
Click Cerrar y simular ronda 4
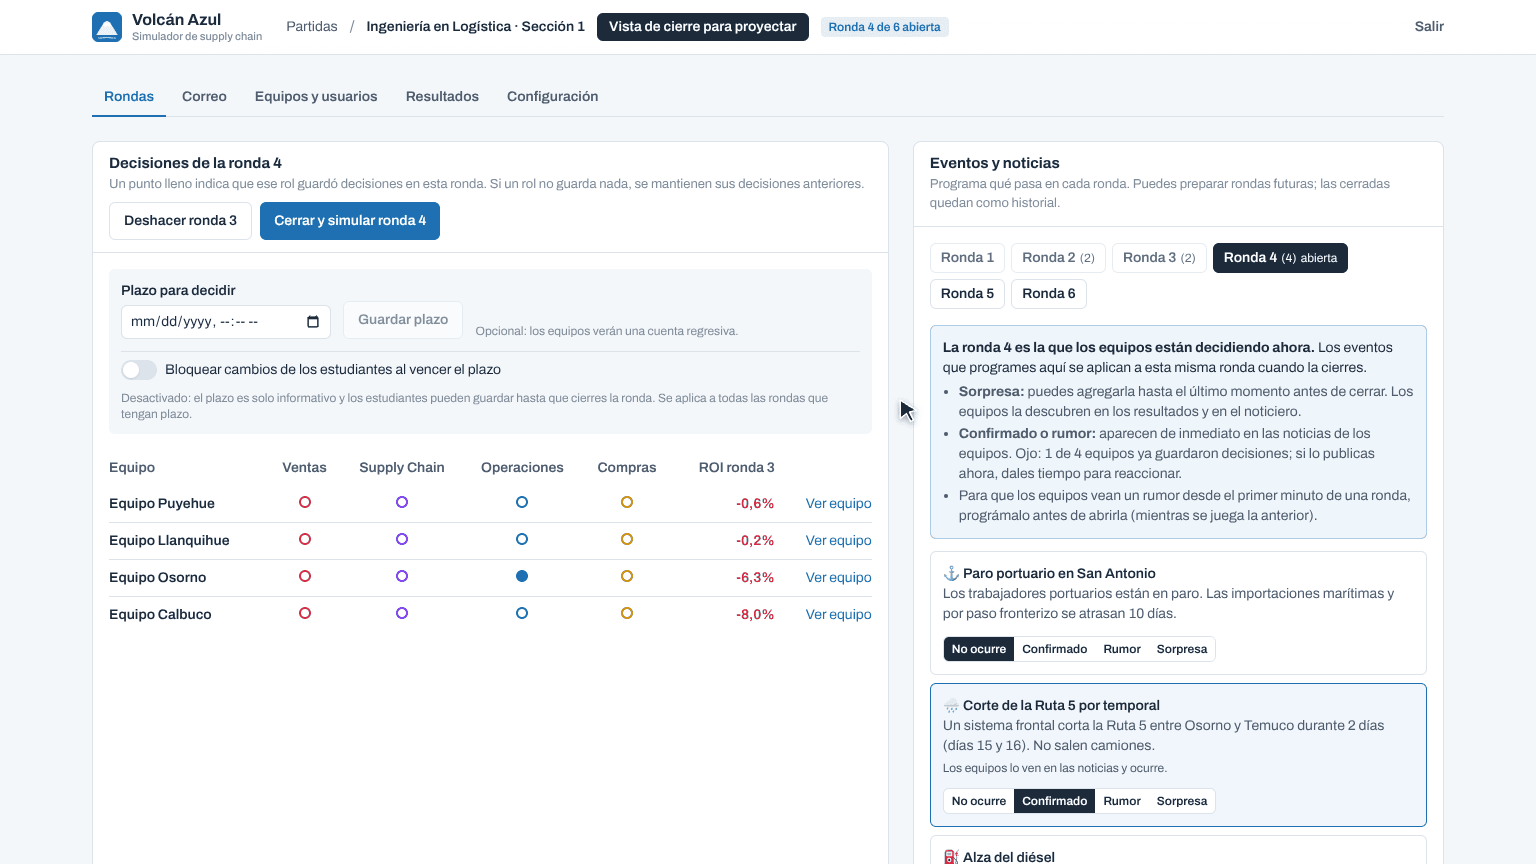[x=350, y=221]
